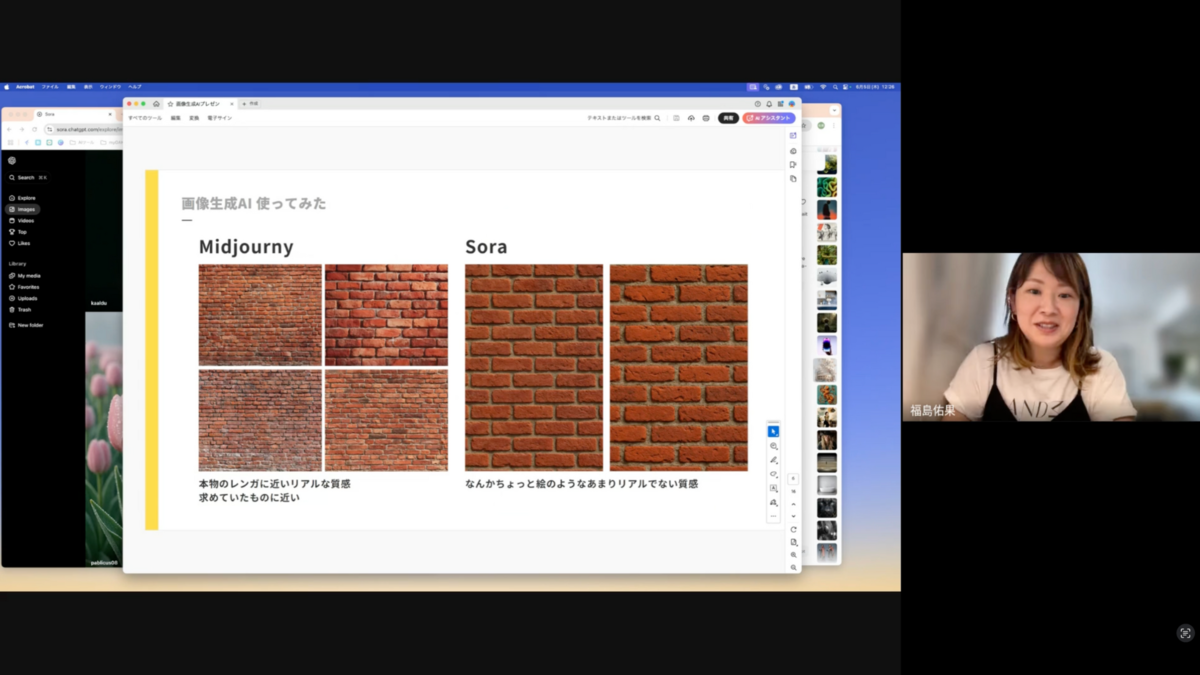This screenshot has width=1200, height=675.
Task: Open Favorites in Sora library
Action: click(24, 287)
